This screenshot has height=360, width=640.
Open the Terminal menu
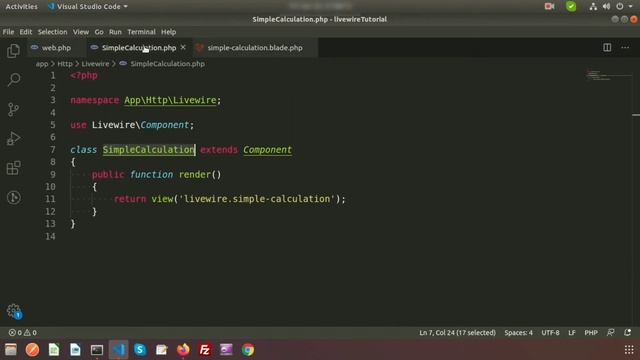coord(141,32)
